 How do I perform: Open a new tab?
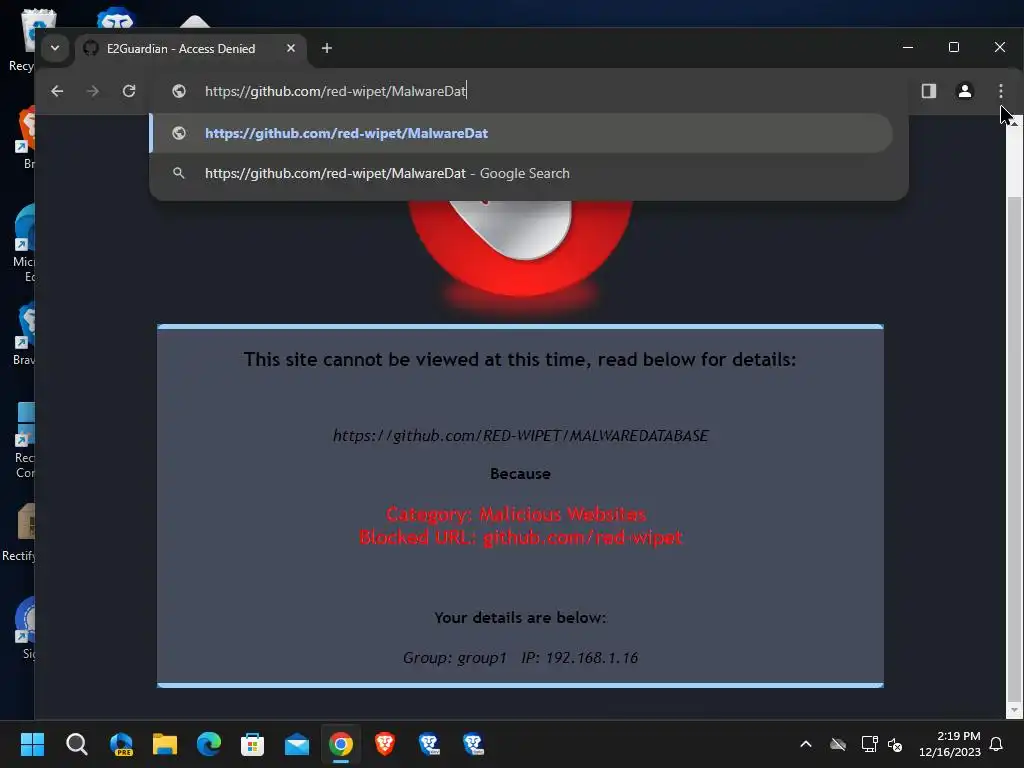click(x=327, y=48)
